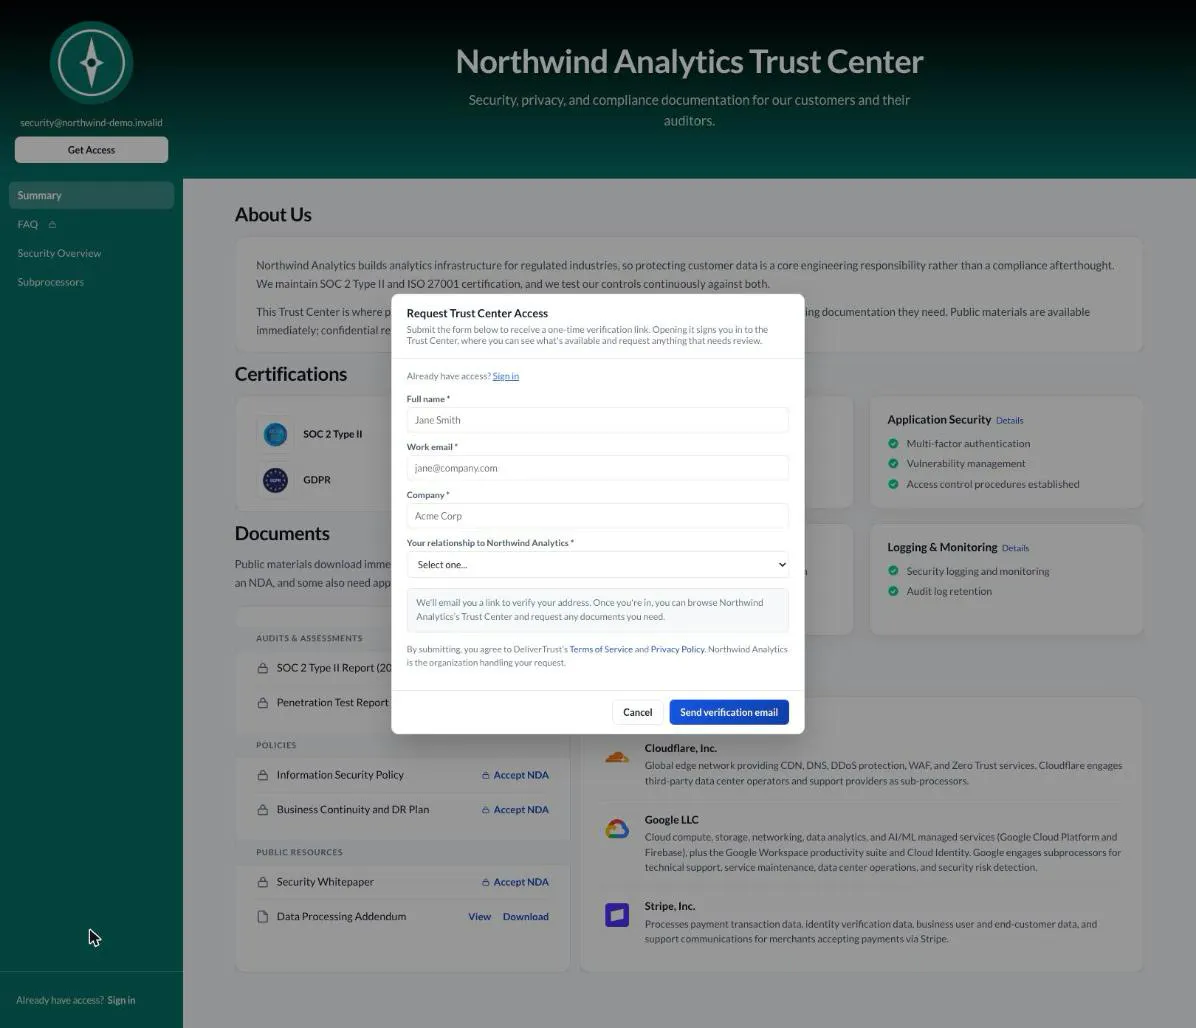
Task: Click green check beside Multi-factor authentication
Action: click(893, 443)
